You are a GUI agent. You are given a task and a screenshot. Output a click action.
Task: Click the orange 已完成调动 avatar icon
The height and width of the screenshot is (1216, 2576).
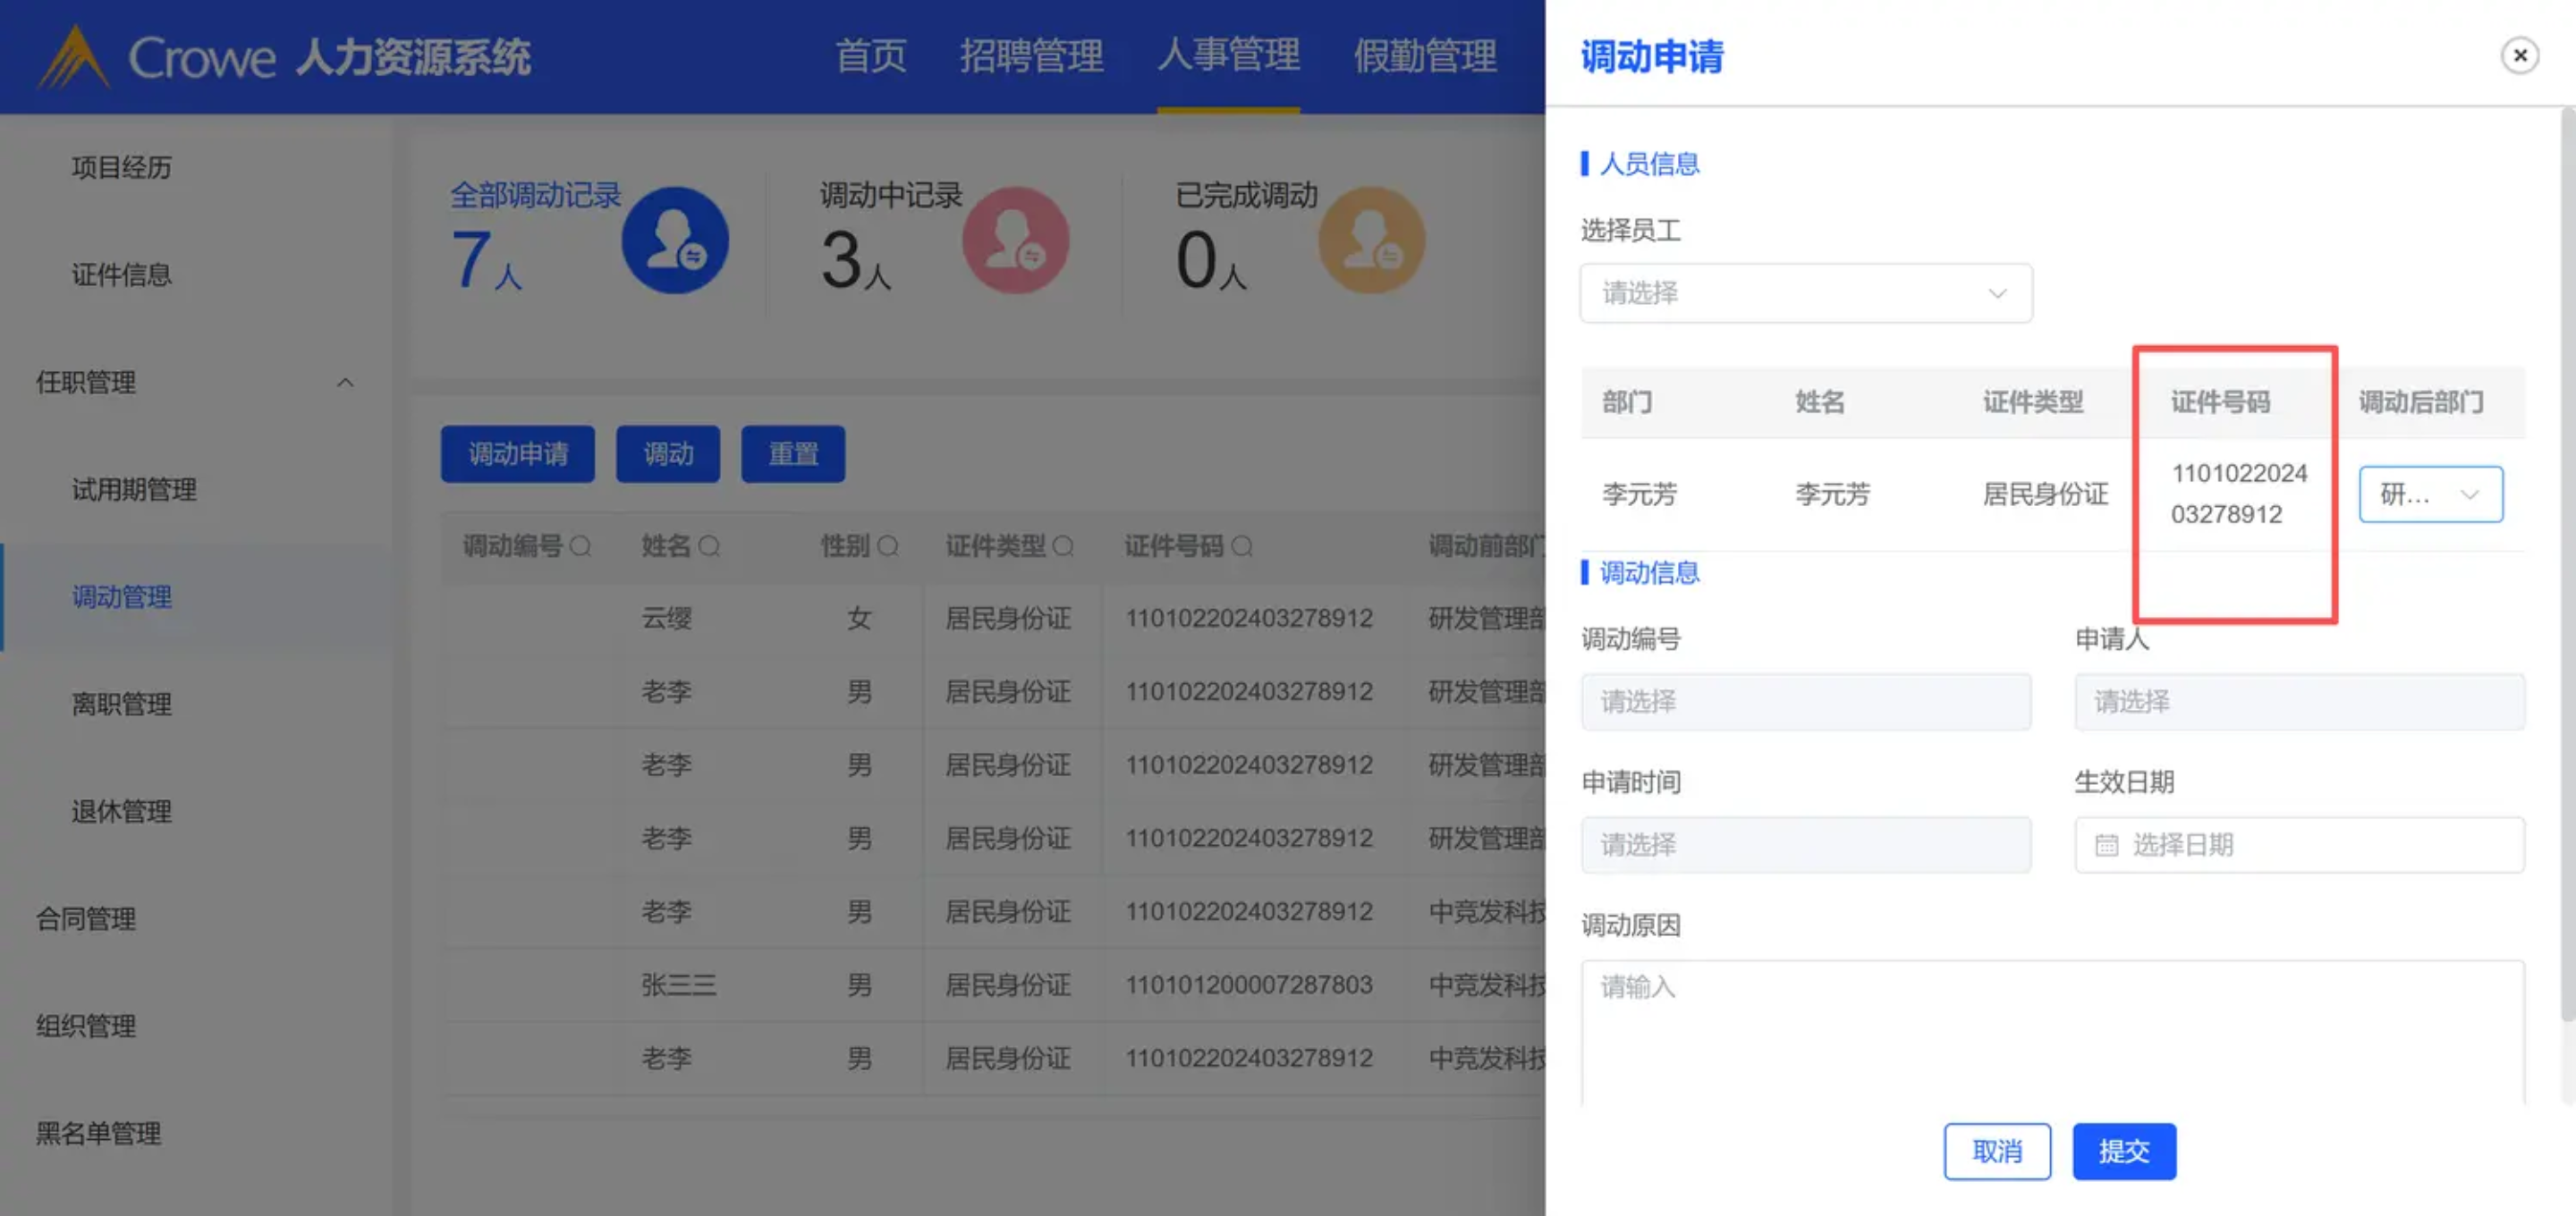1371,240
